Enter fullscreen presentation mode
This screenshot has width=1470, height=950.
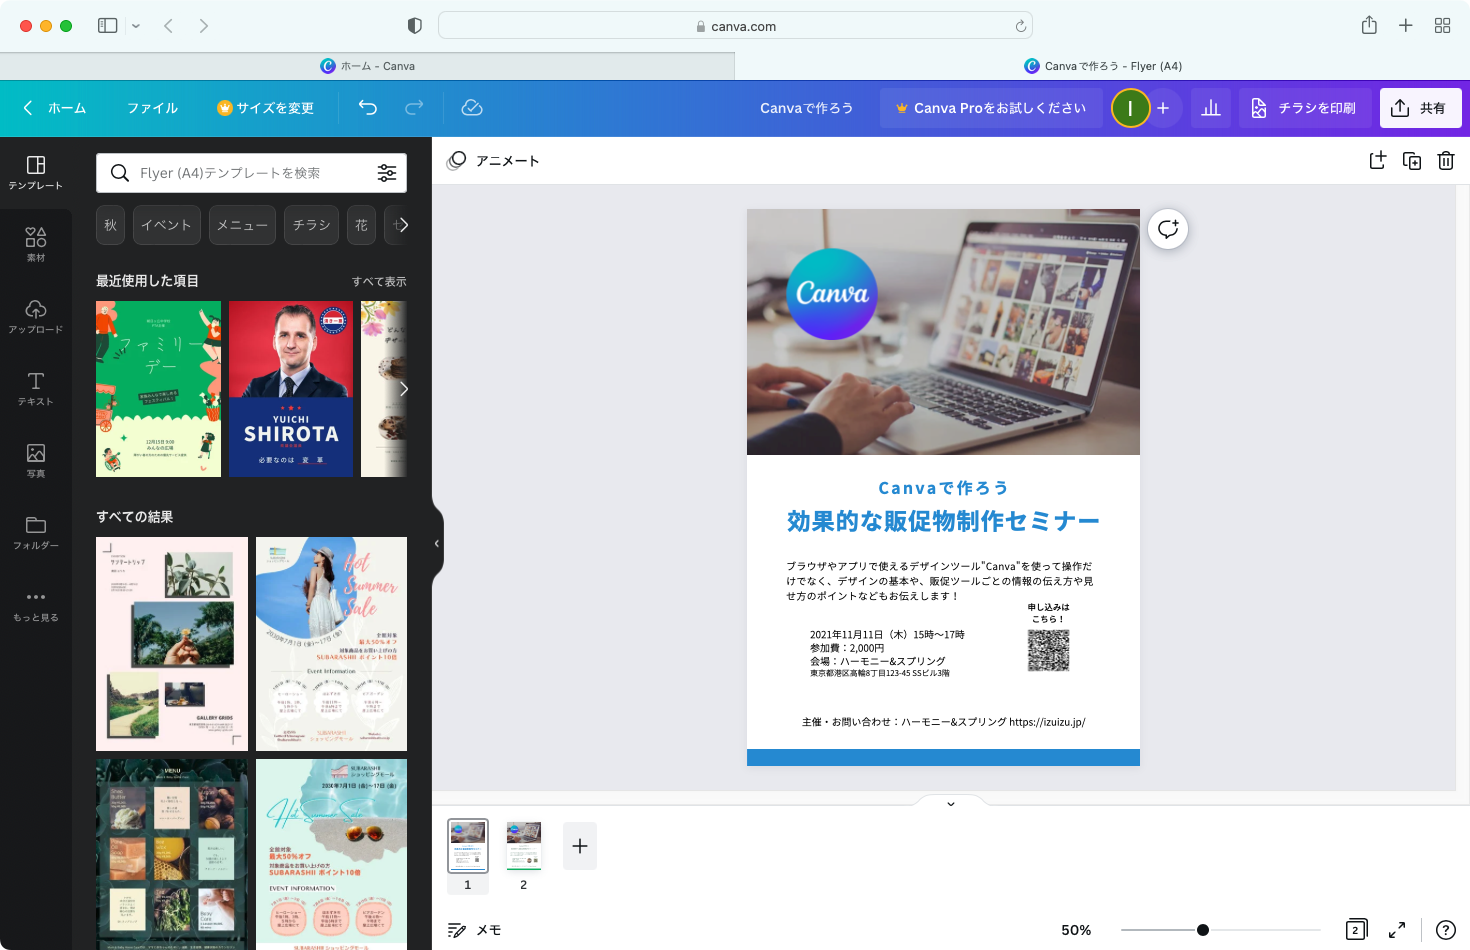click(1397, 930)
